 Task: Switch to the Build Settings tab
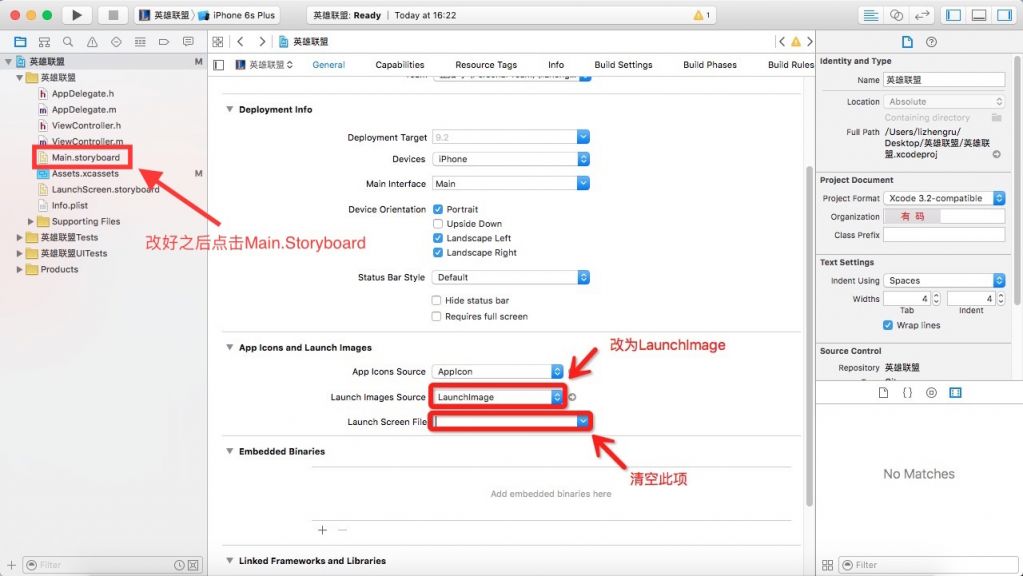(623, 65)
